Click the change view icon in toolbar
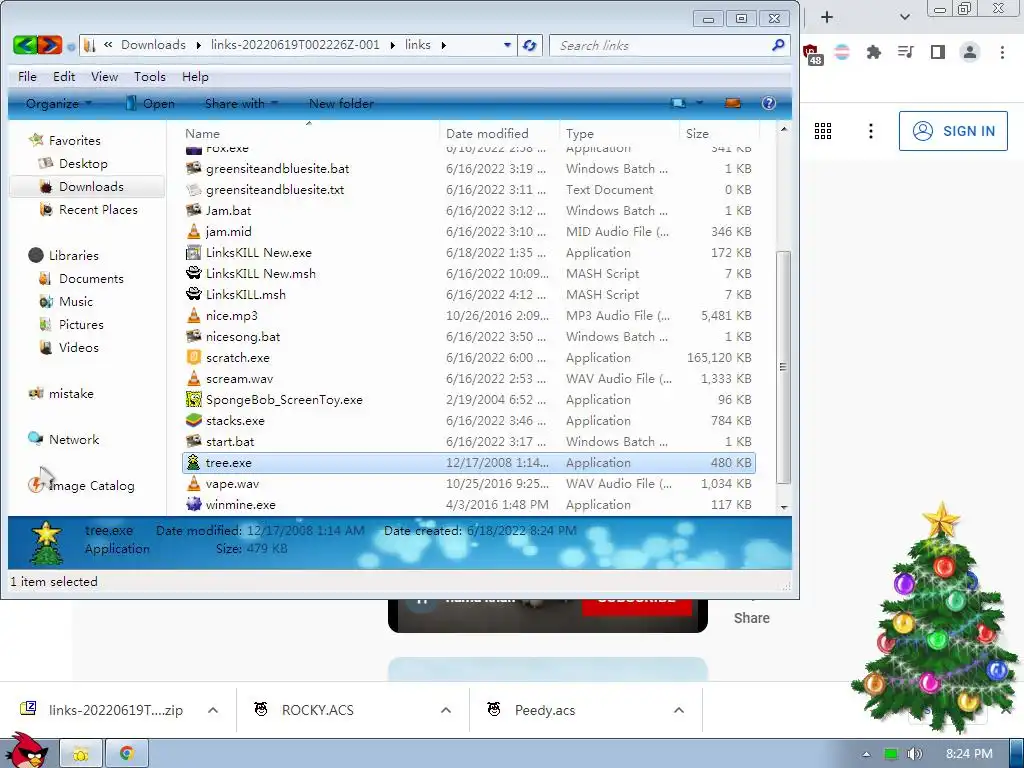Screen dimensions: 1024x768 pyautogui.click(x=679, y=103)
